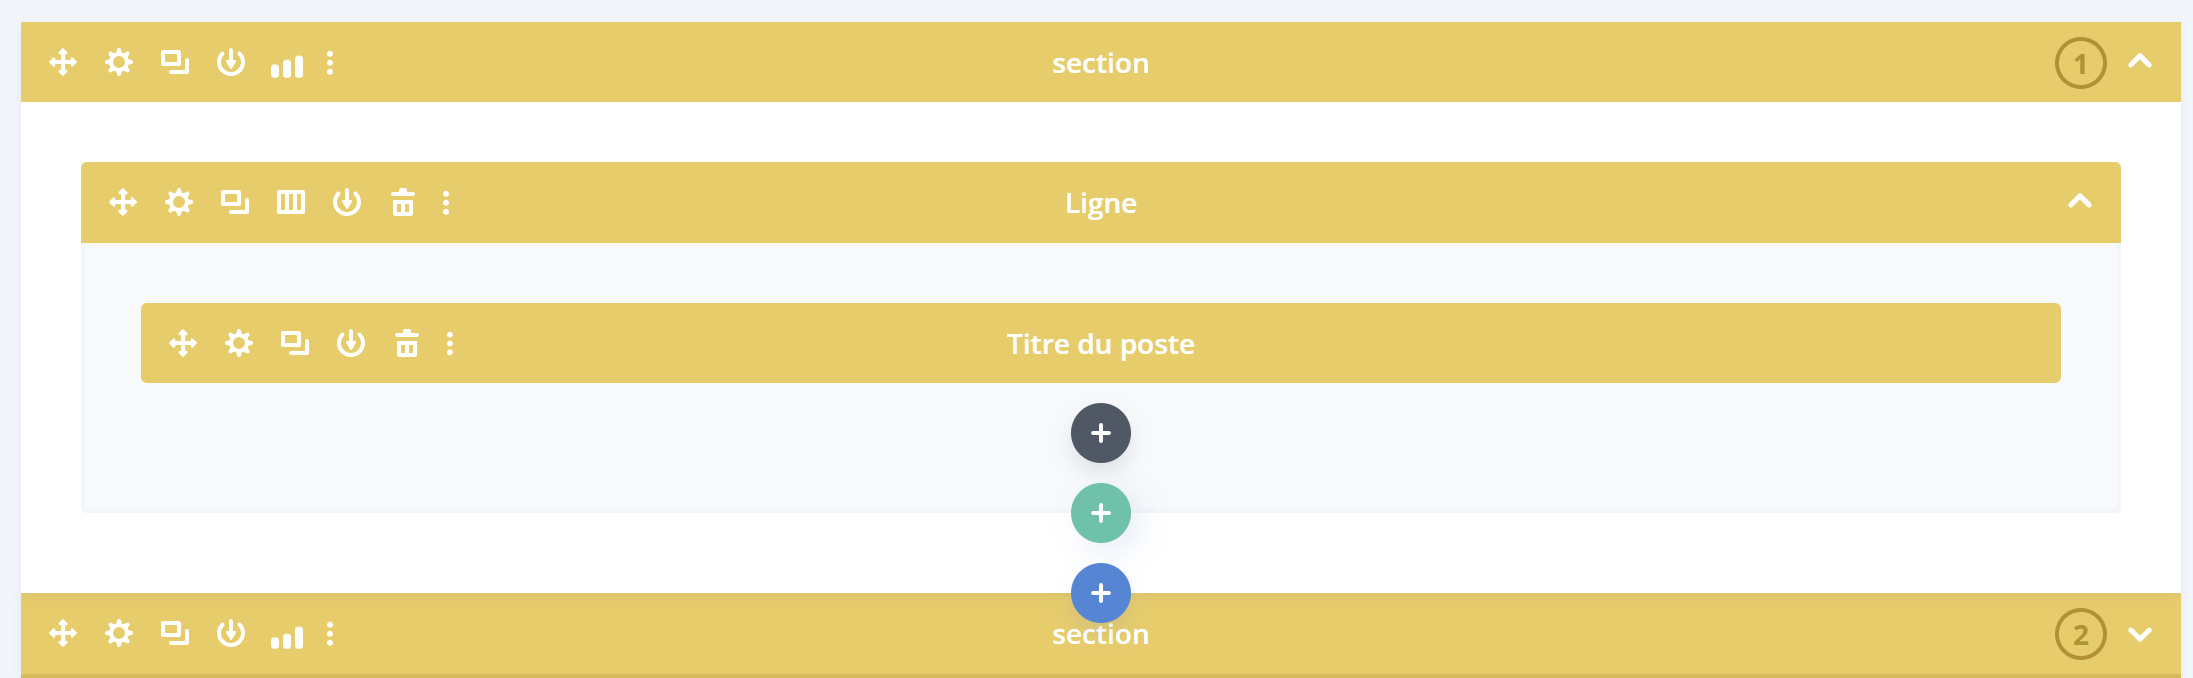The image size is (2193, 678).
Task: Save the Titre du poste module to library
Action: pyautogui.click(x=351, y=344)
